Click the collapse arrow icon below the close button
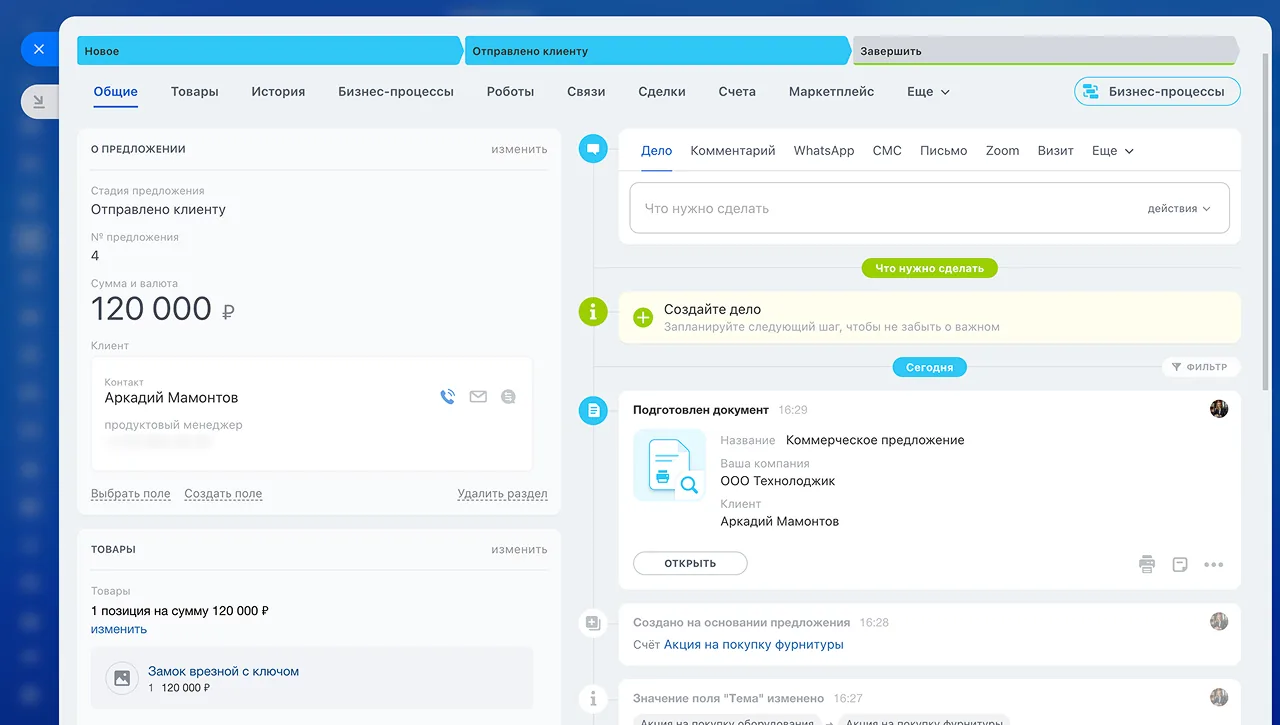This screenshot has width=1280, height=725. pos(39,101)
